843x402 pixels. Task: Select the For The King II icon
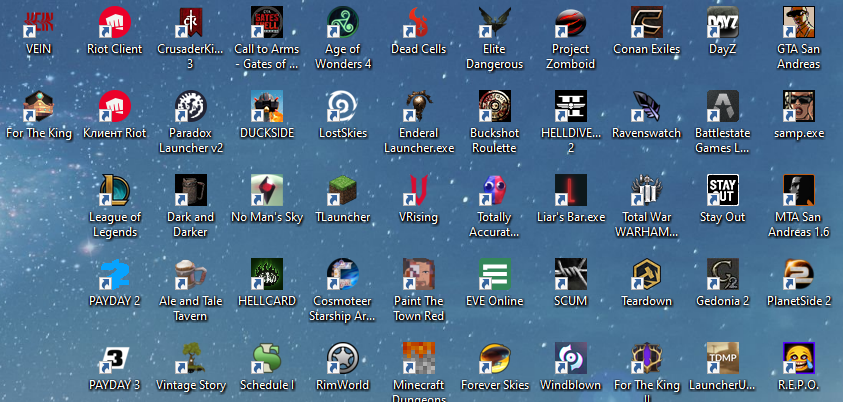(647, 358)
